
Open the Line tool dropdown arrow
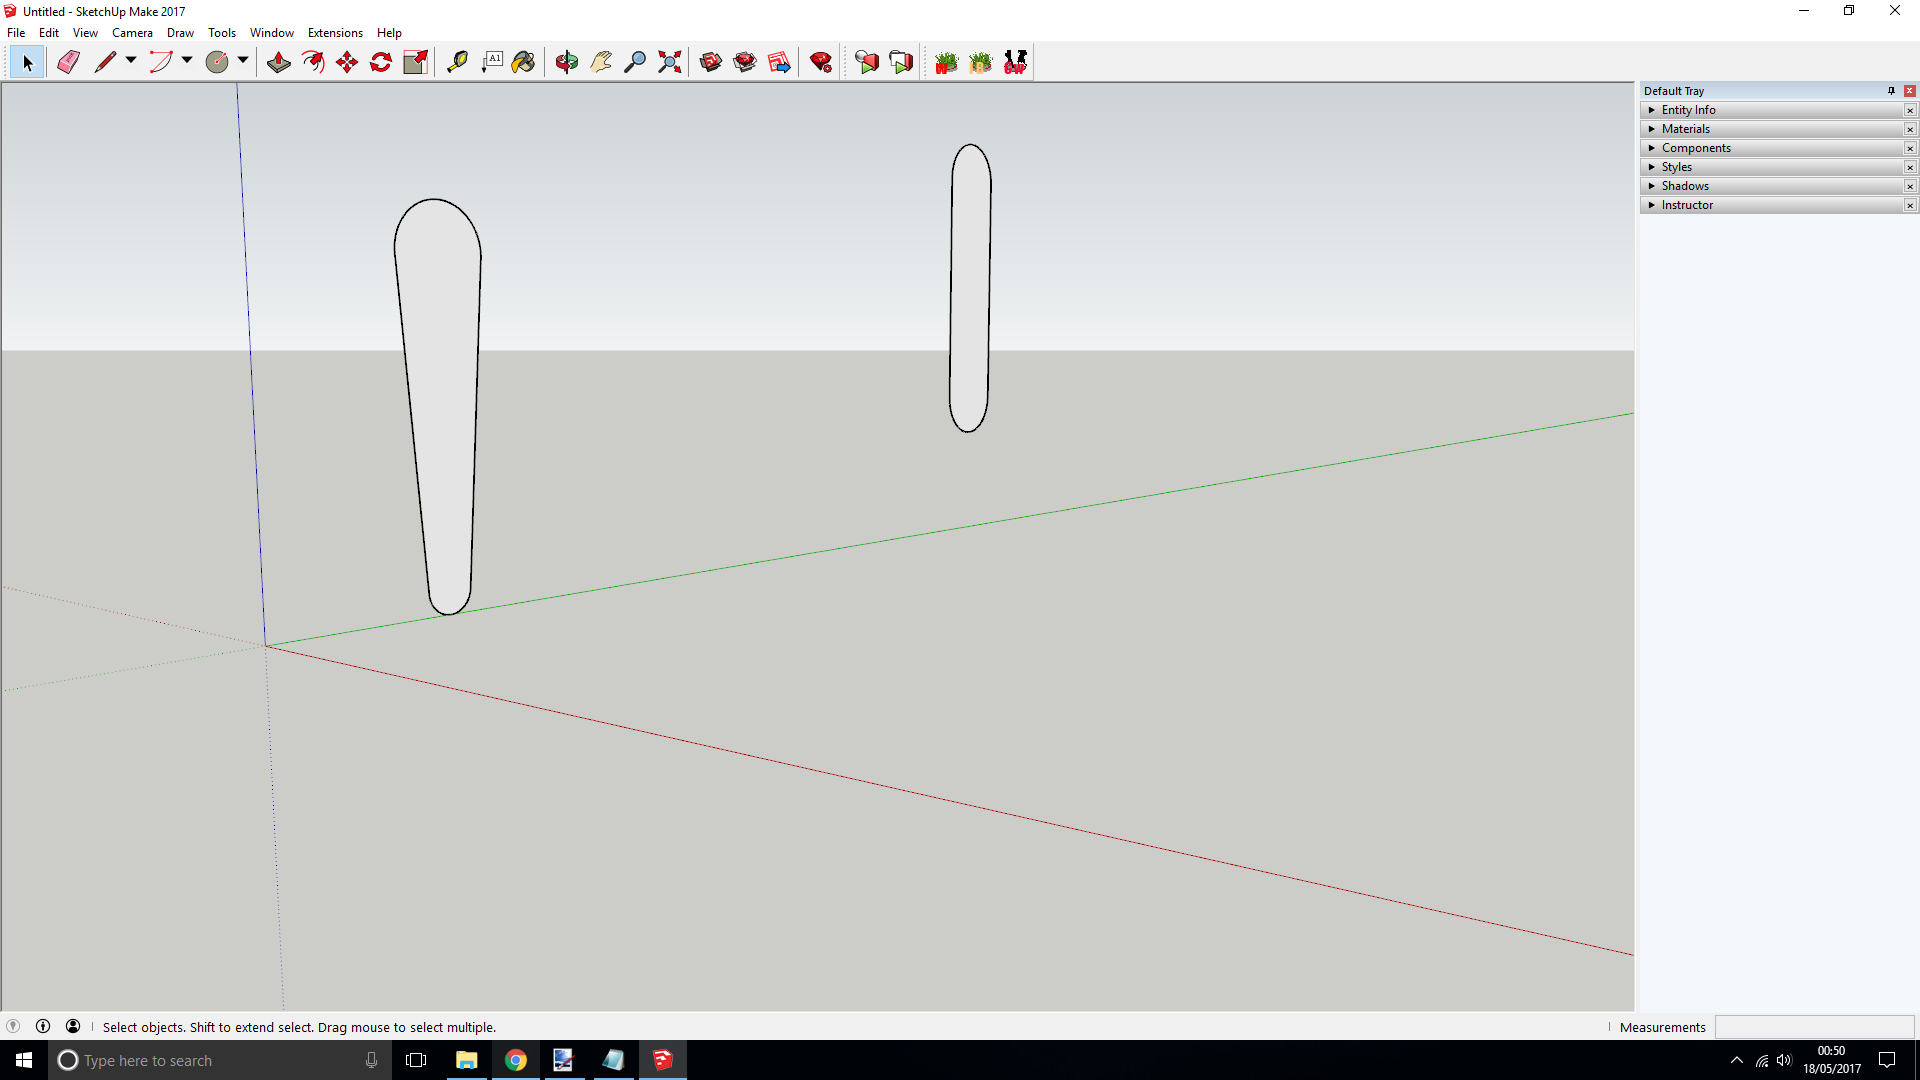131,61
